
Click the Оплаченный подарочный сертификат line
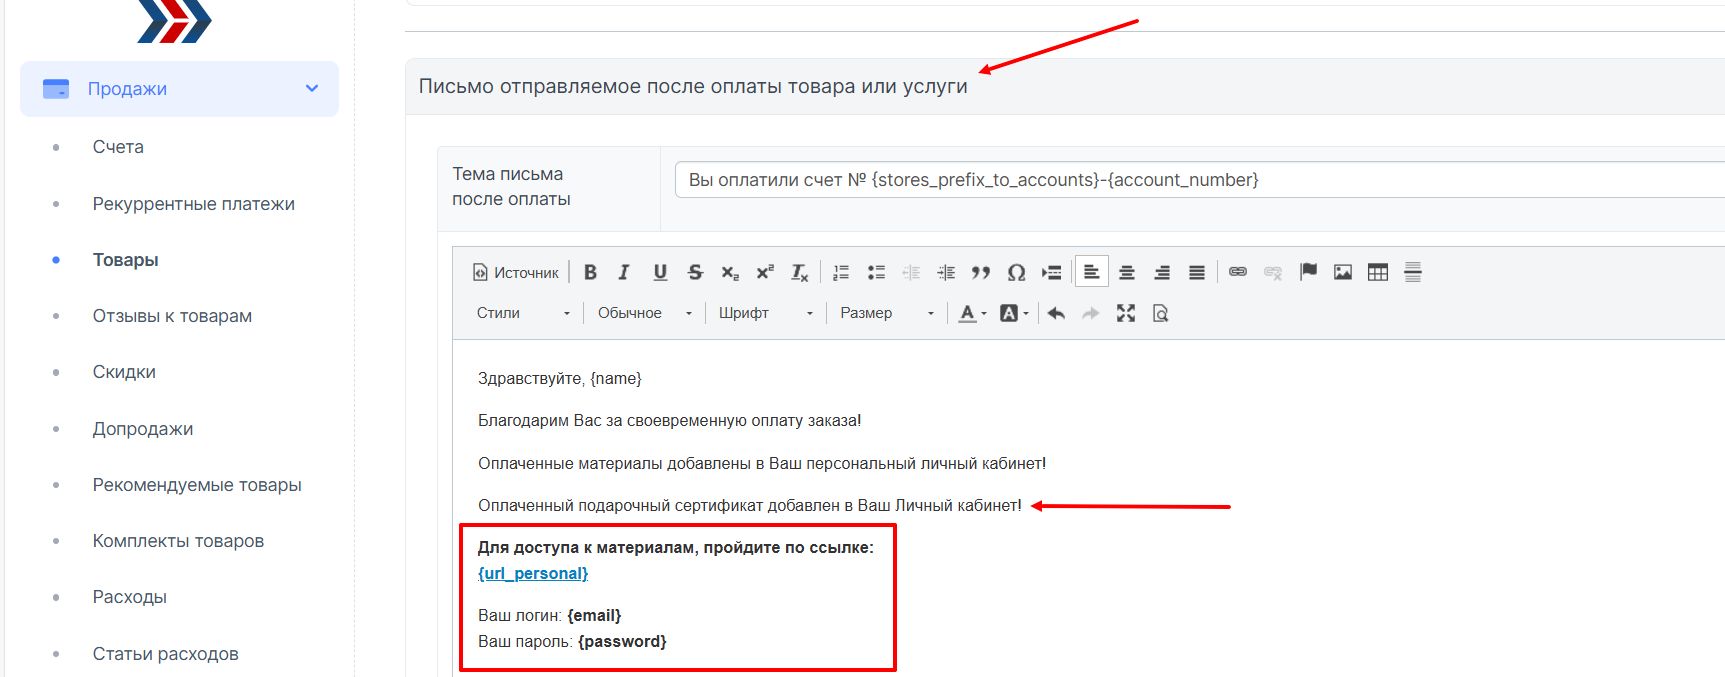750,506
